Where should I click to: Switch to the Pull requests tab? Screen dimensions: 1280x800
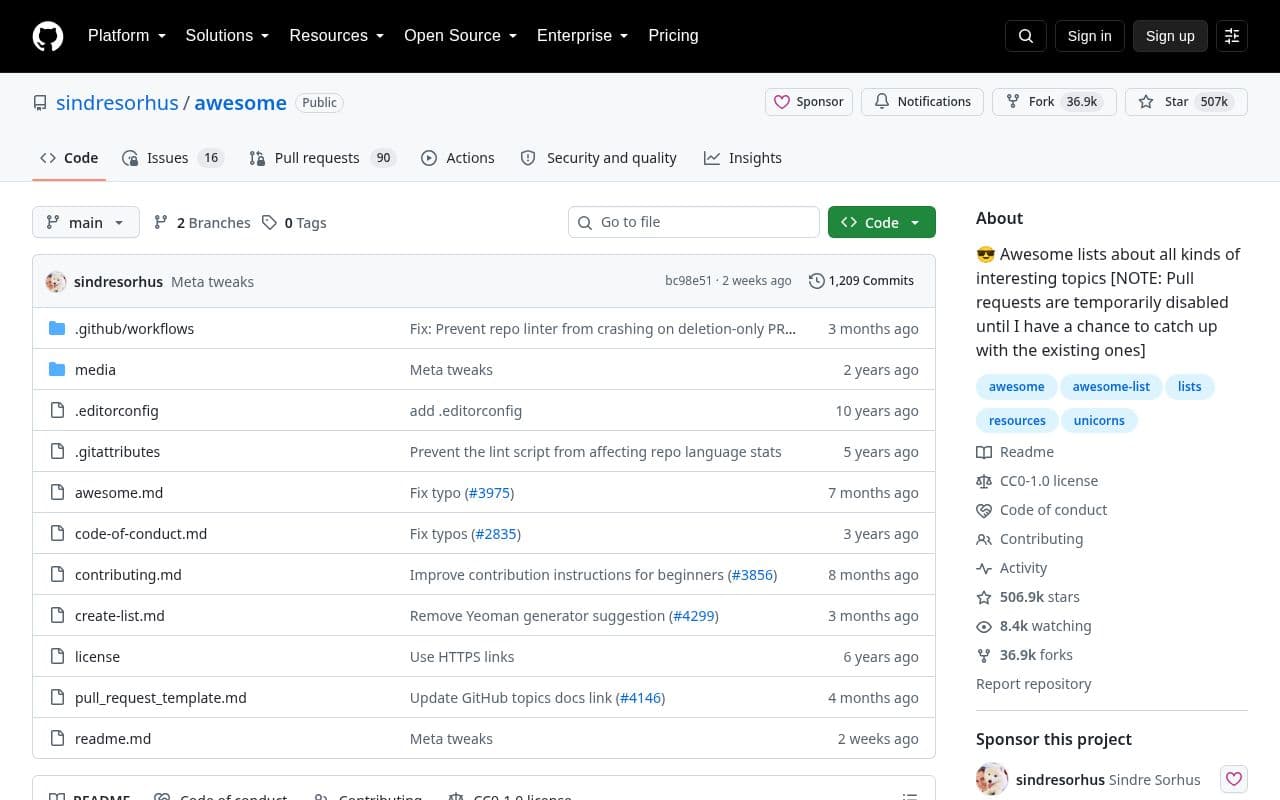[322, 158]
